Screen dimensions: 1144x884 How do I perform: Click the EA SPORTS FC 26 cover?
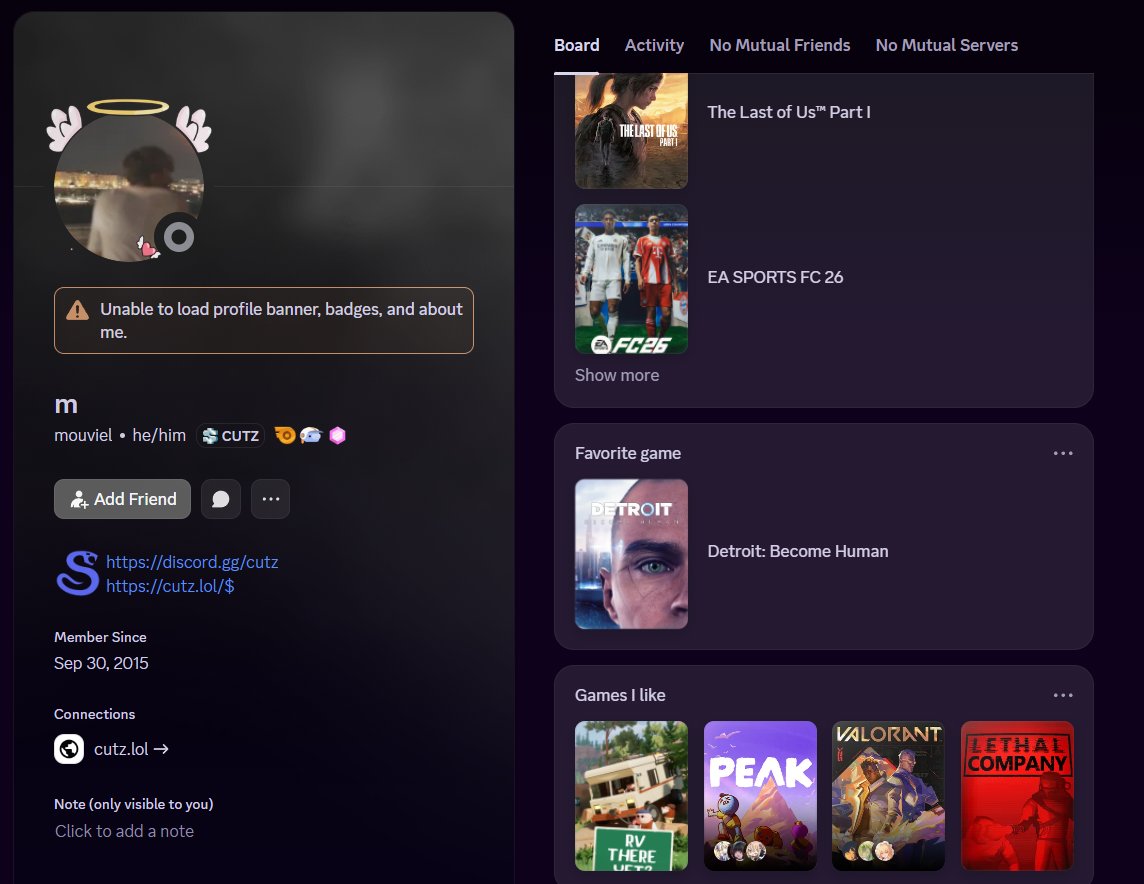[631, 279]
